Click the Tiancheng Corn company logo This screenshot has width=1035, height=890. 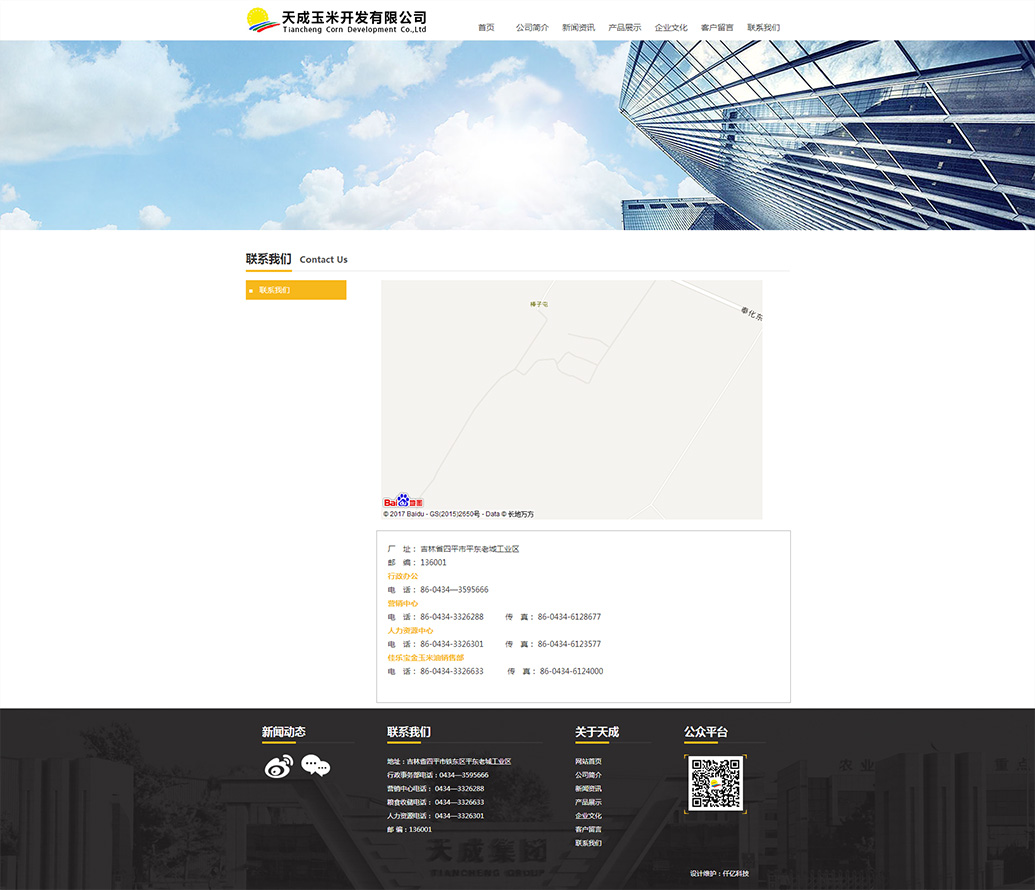[337, 21]
